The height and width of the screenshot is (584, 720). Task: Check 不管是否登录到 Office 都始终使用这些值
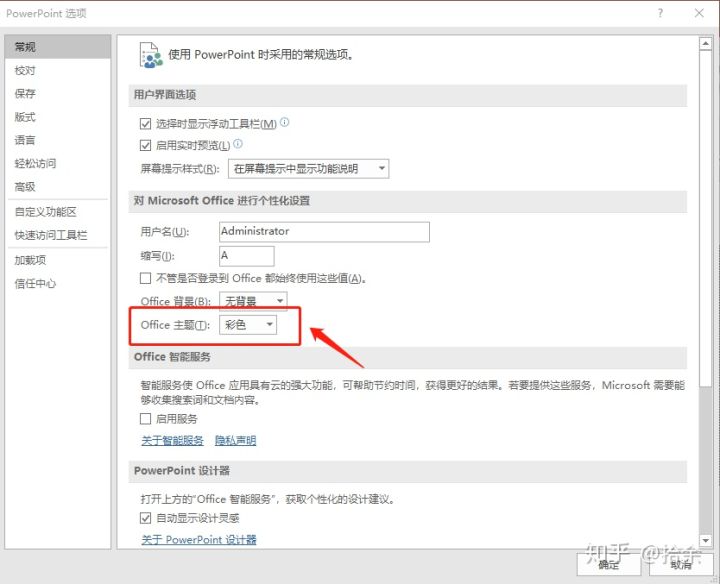(145, 278)
